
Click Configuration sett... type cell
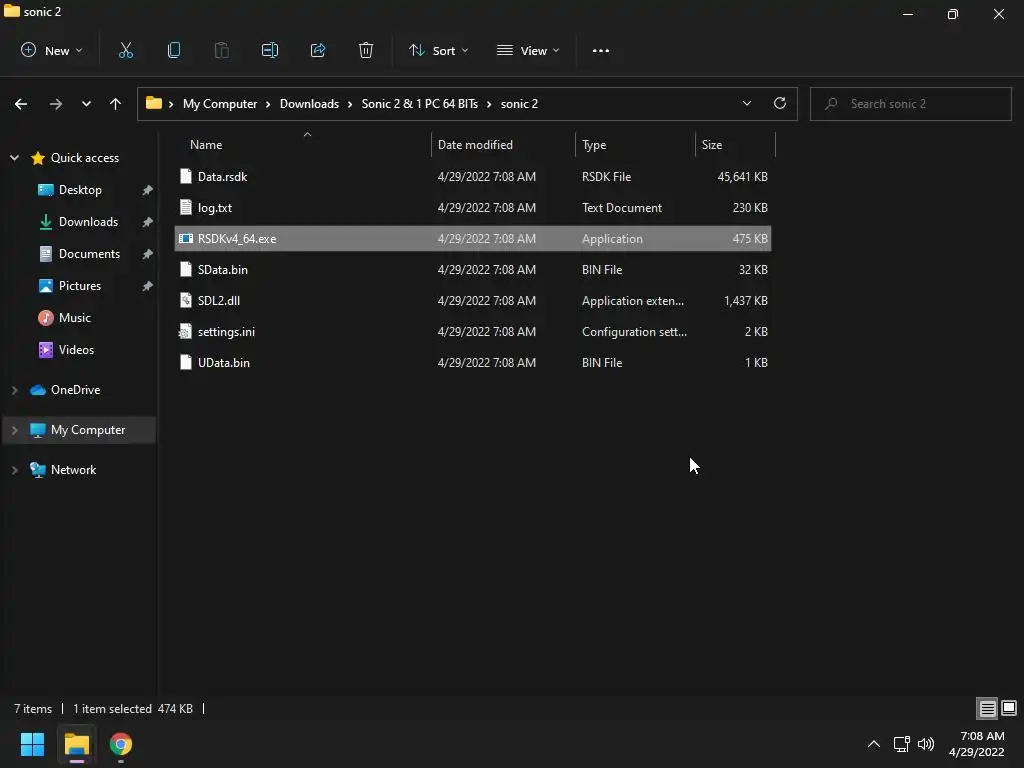634,332
